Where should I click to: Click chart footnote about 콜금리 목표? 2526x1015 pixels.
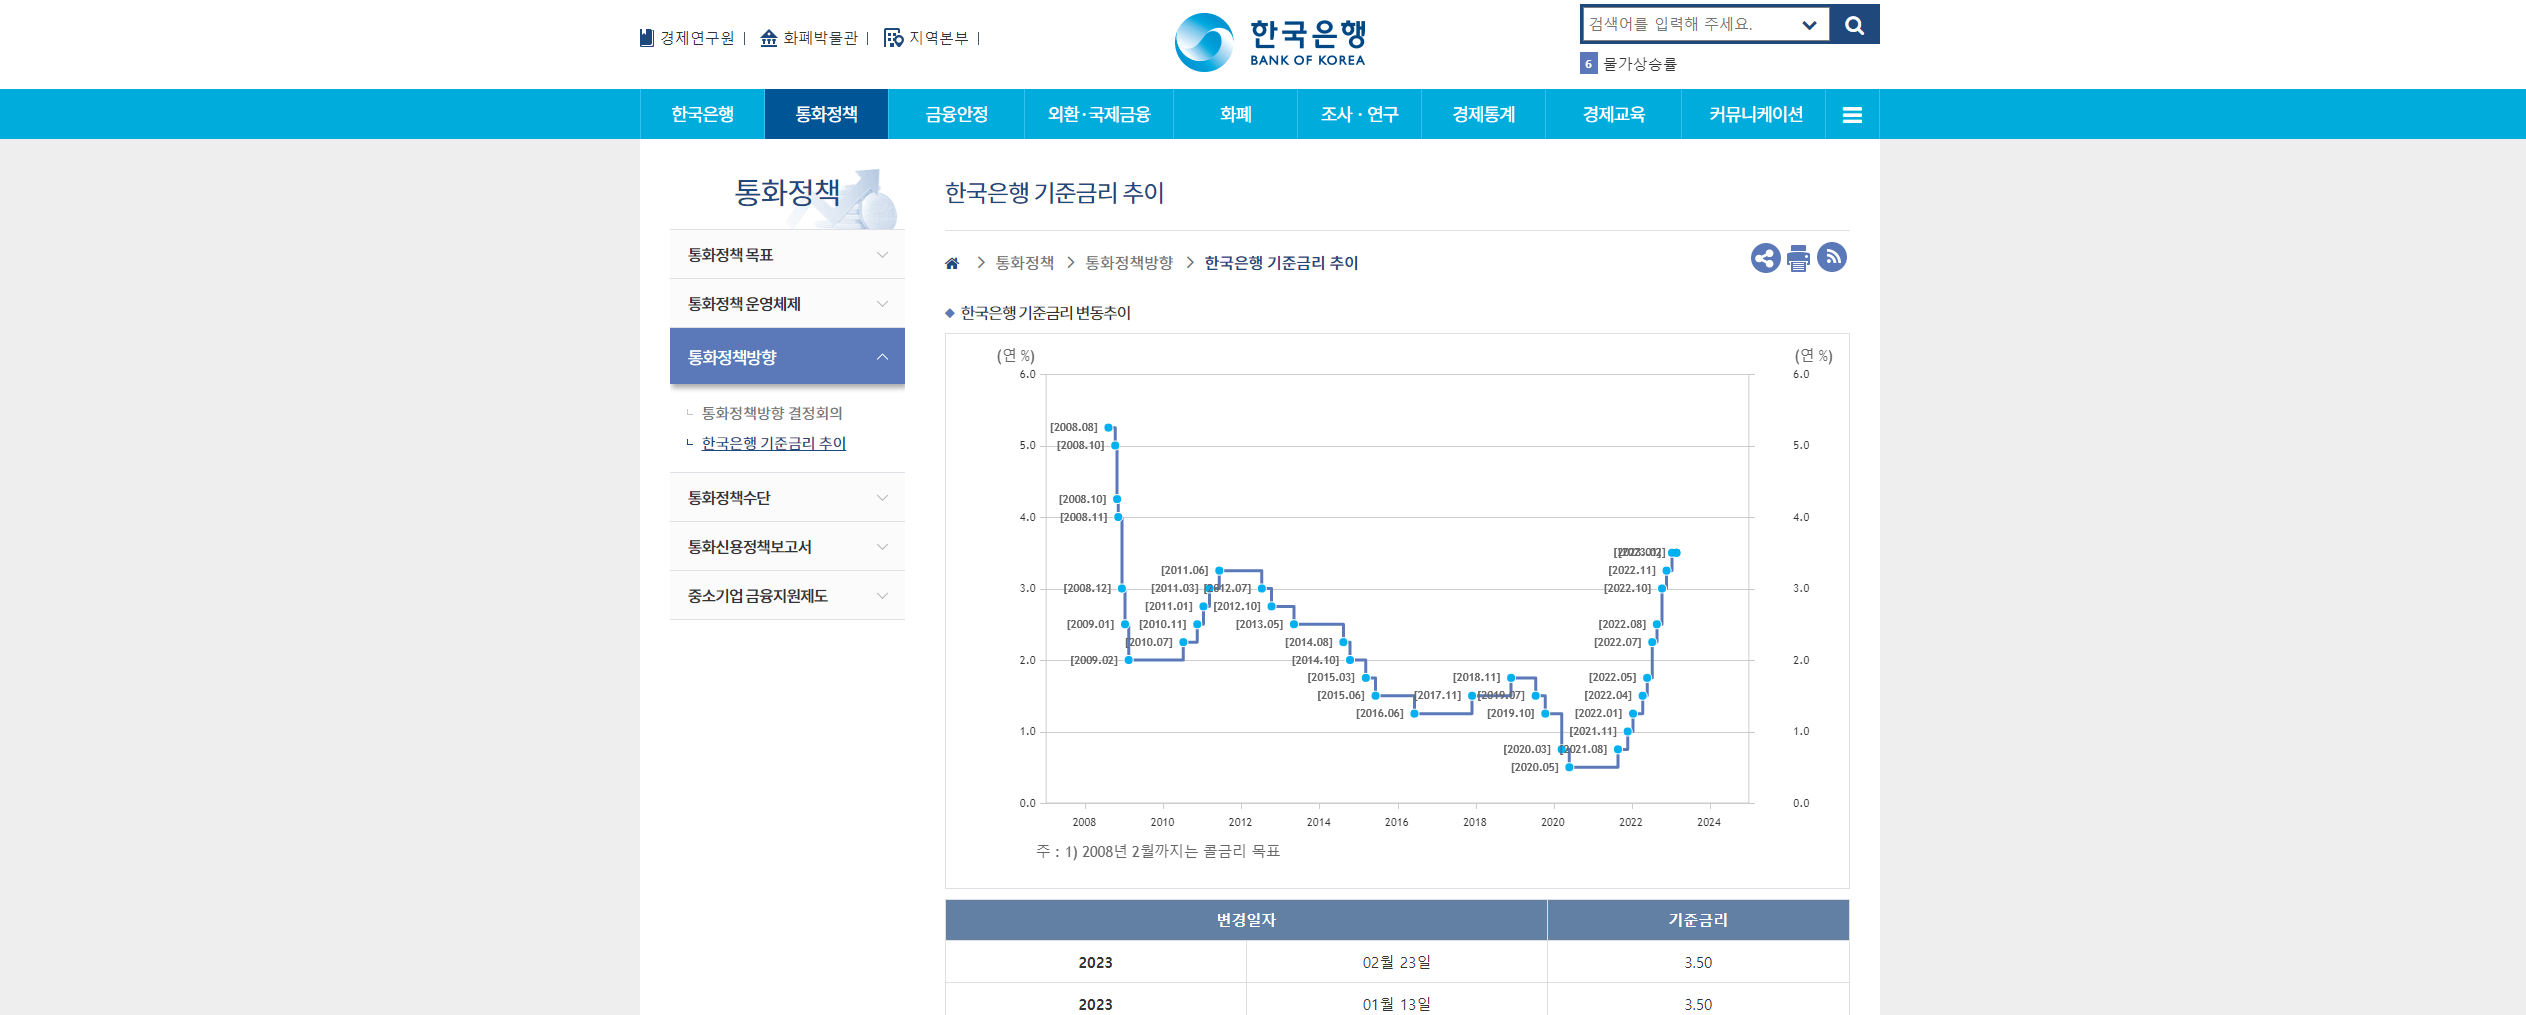pyautogui.click(x=1158, y=851)
